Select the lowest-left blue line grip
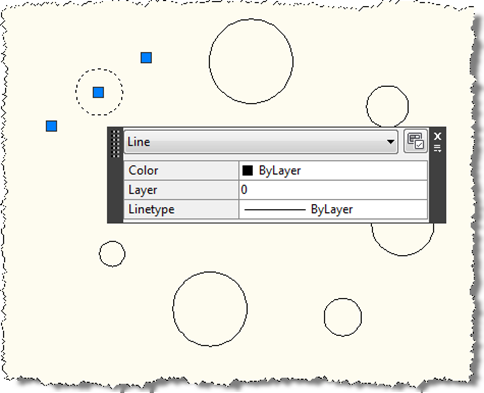Viewport: 484px width, 393px height. point(52,126)
